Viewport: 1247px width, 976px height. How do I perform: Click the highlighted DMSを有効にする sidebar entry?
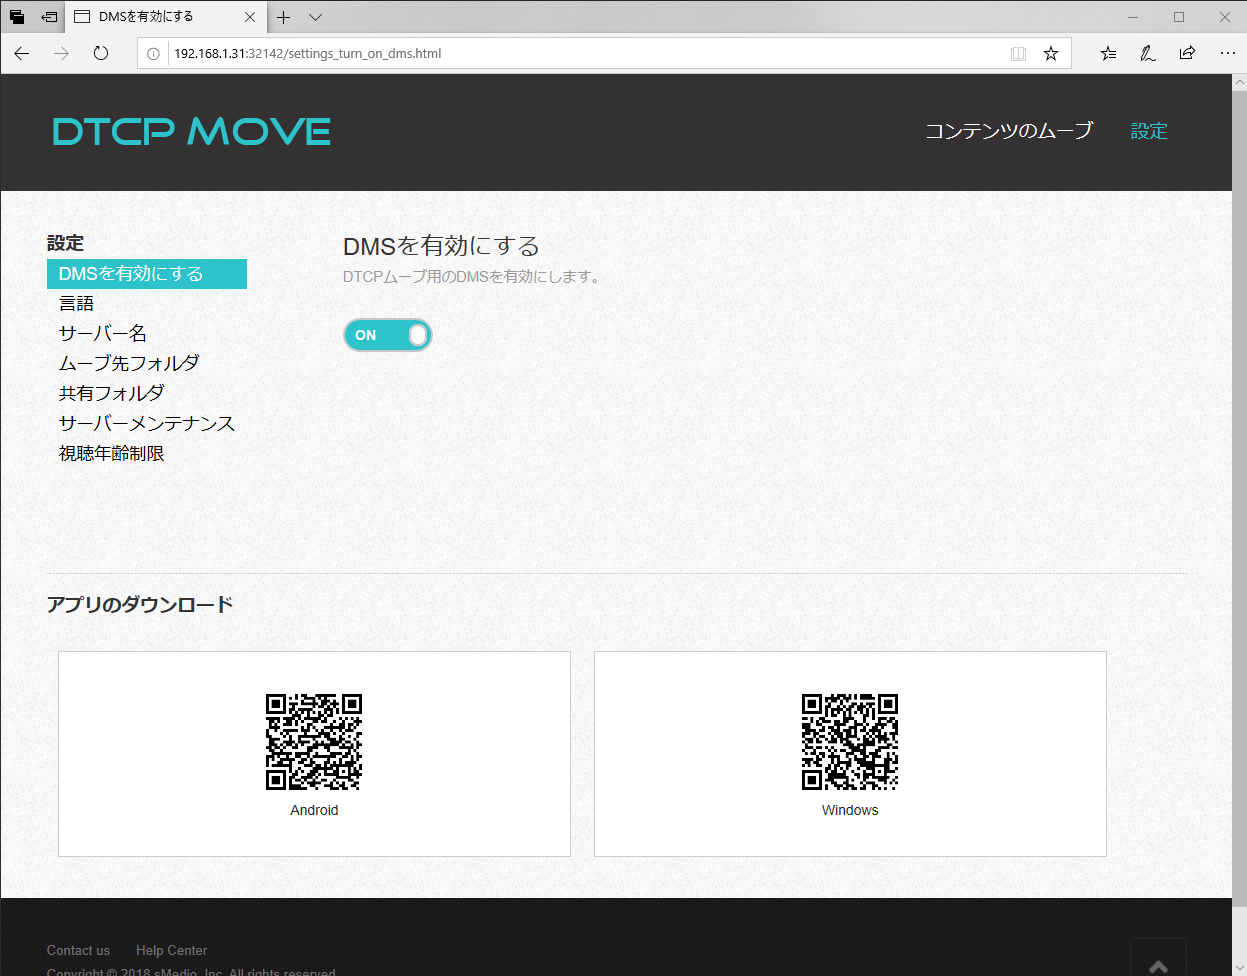click(x=146, y=273)
